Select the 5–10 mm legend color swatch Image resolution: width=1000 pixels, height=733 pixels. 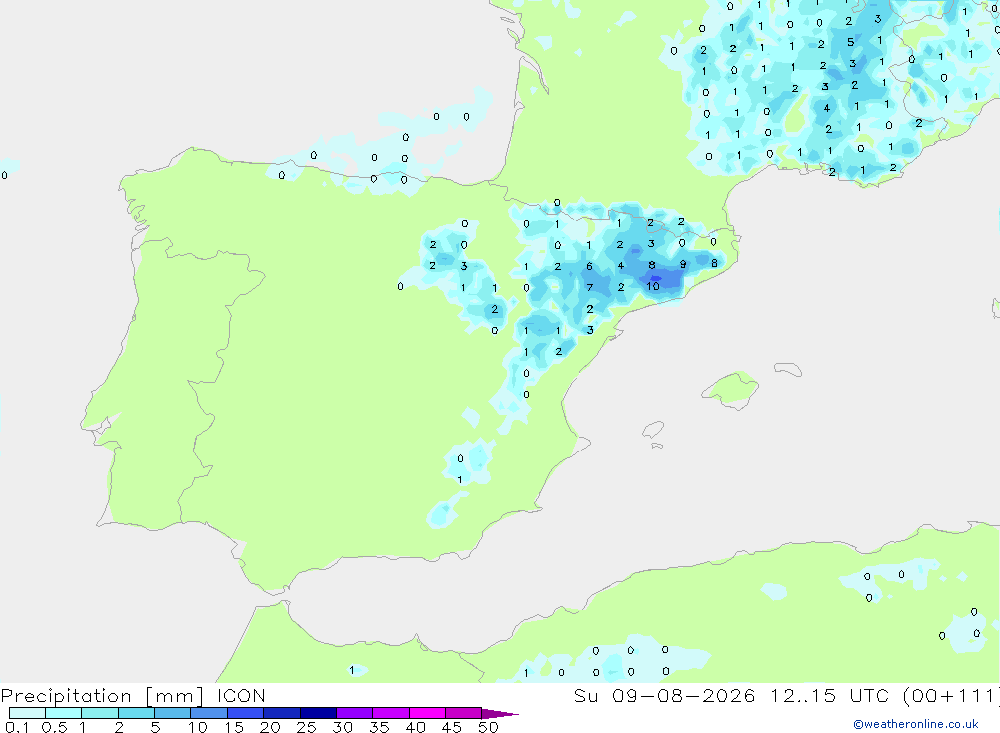173,713
